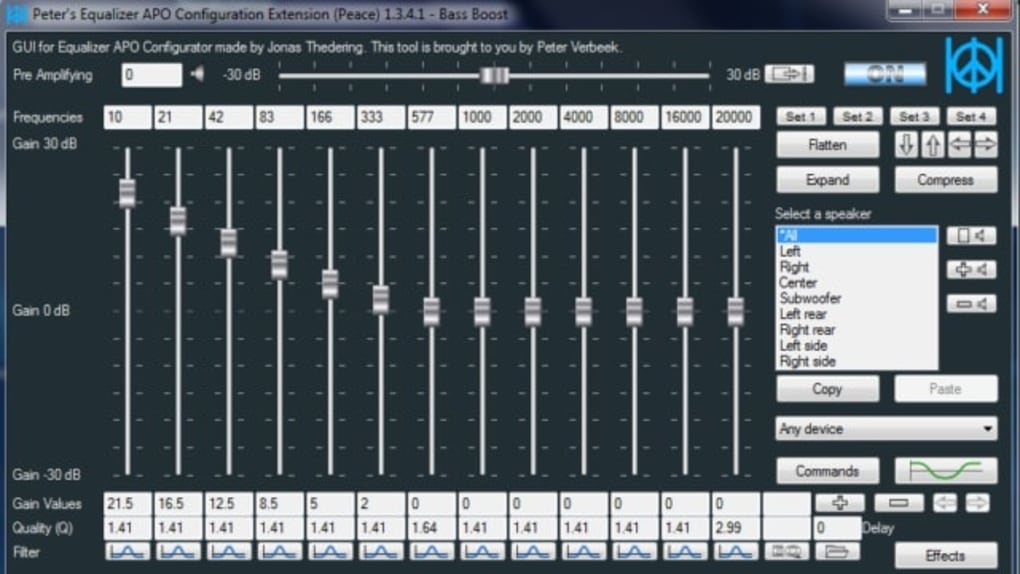This screenshot has height=574, width=1020.
Task: Choose Left rear from the speaker list
Action: coord(803,314)
